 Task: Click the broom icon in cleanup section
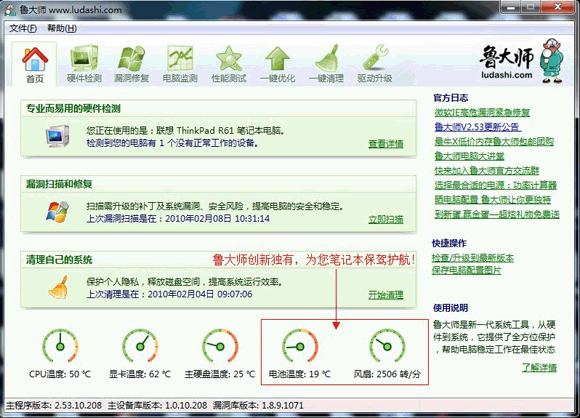[x=58, y=287]
